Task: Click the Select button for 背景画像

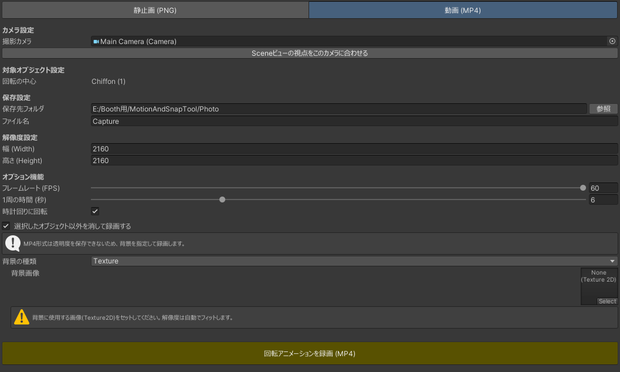Action: point(607,301)
